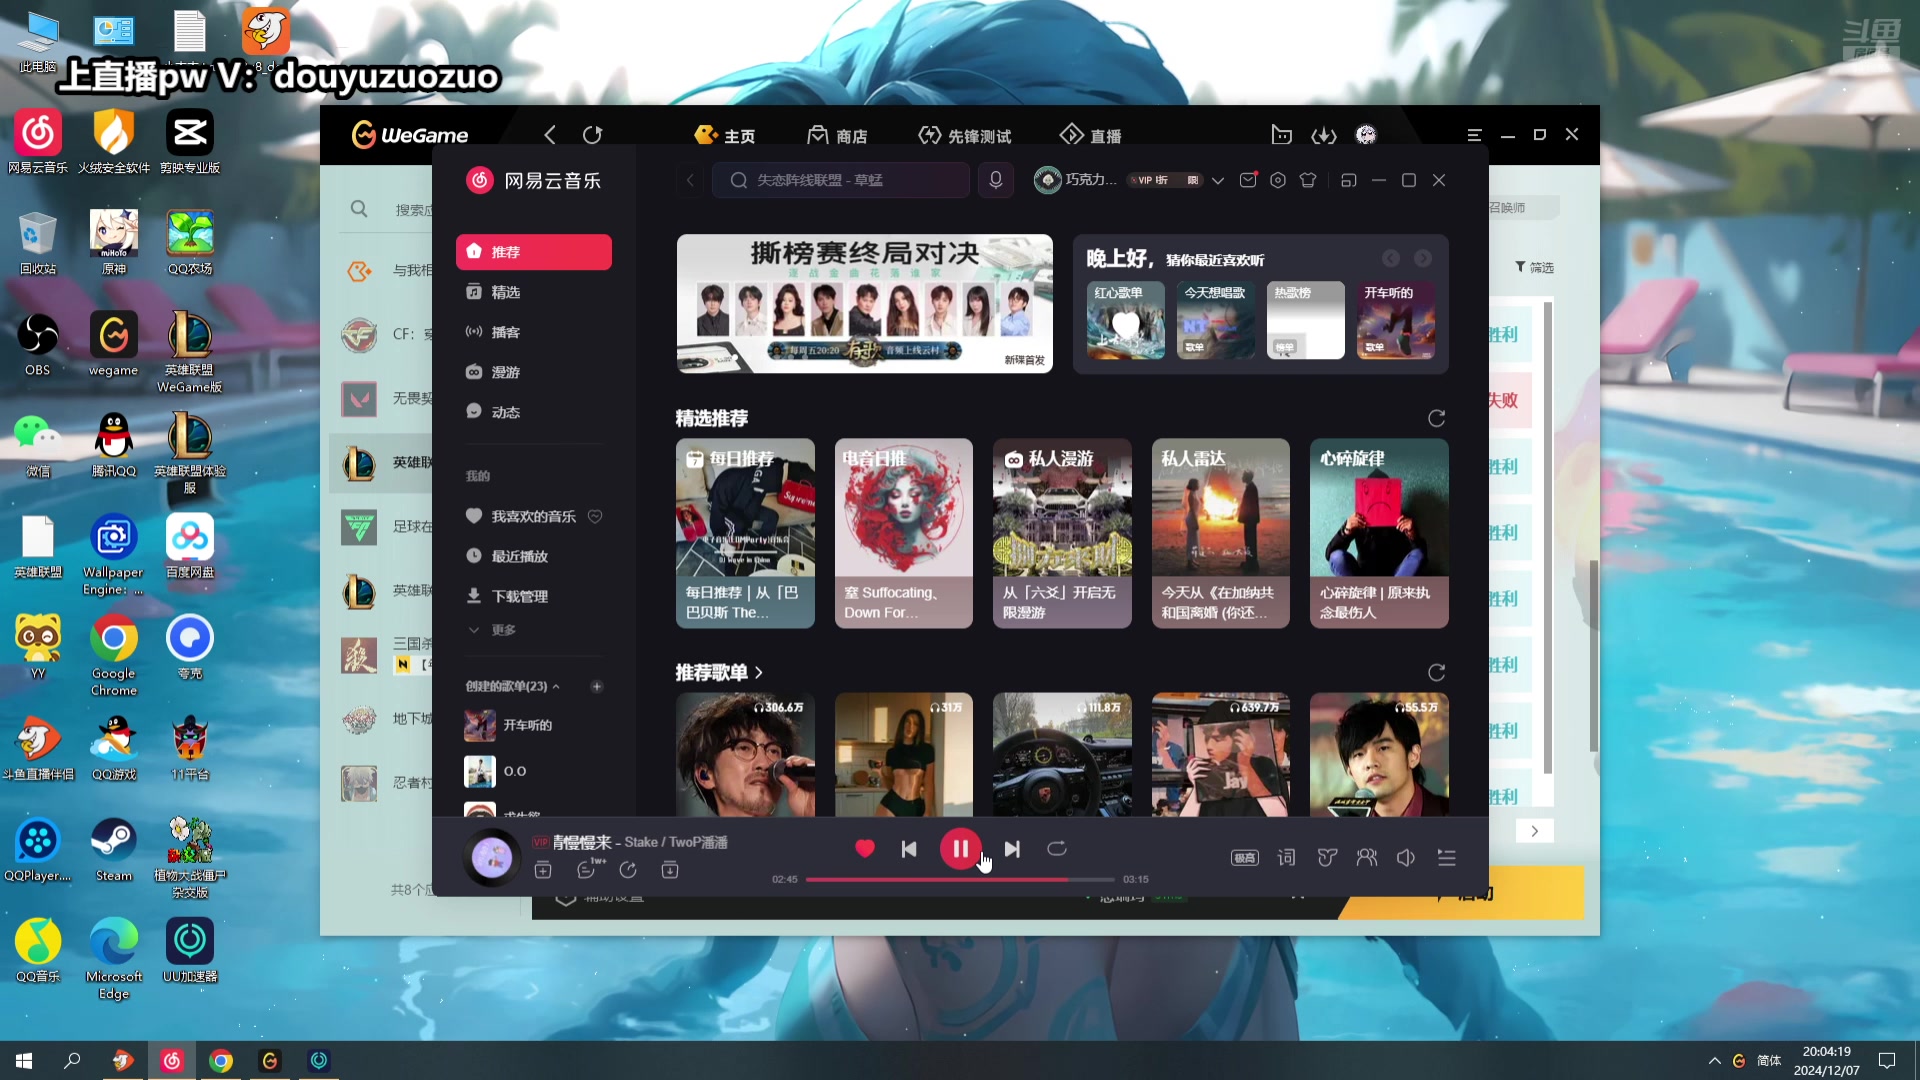
Task: Open the 开车听的 playlist in sidebar
Action: pyautogui.click(x=534, y=725)
